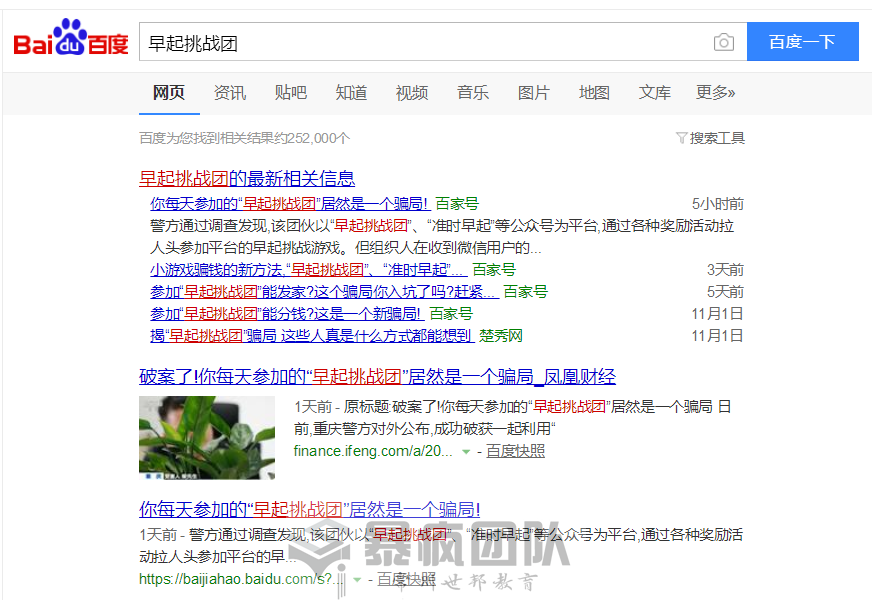Click result count text 约252,000个
872x600 pixels.
(311, 138)
